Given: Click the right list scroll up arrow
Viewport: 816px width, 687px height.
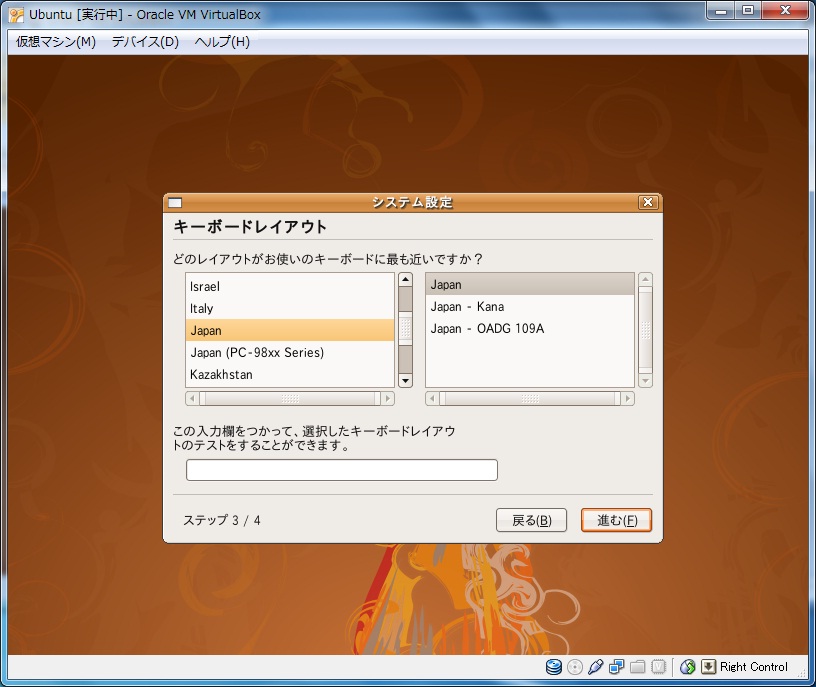Looking at the screenshot, I should (x=645, y=279).
